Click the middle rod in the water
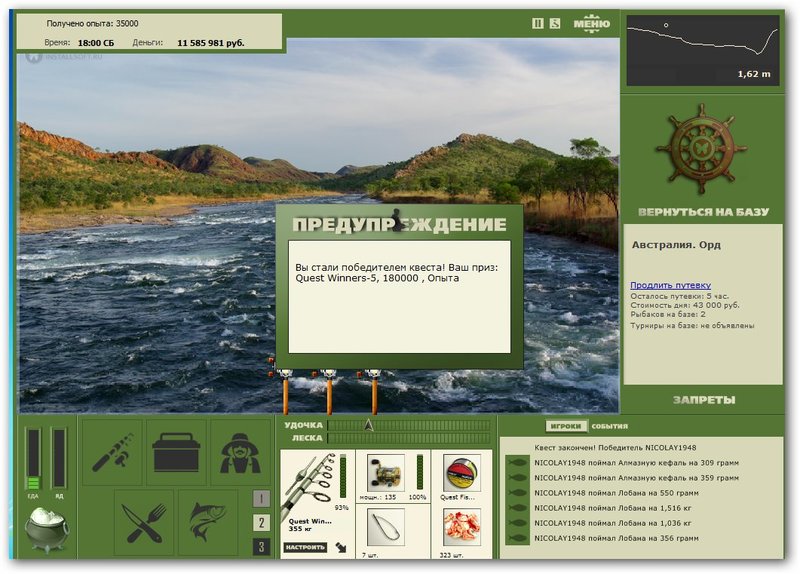Image resolution: width=800 pixels, height=574 pixels. click(330, 391)
